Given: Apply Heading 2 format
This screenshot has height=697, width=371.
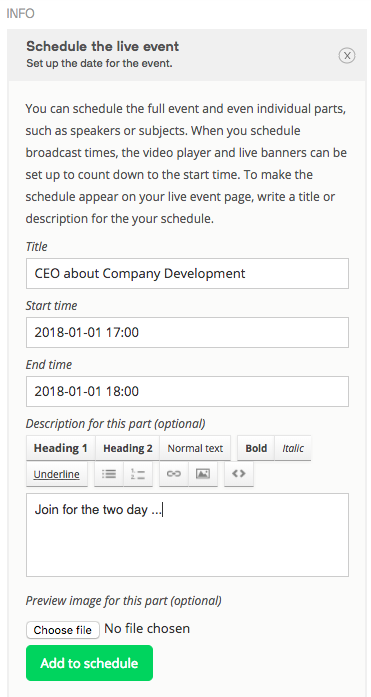Looking at the screenshot, I should [x=128, y=448].
